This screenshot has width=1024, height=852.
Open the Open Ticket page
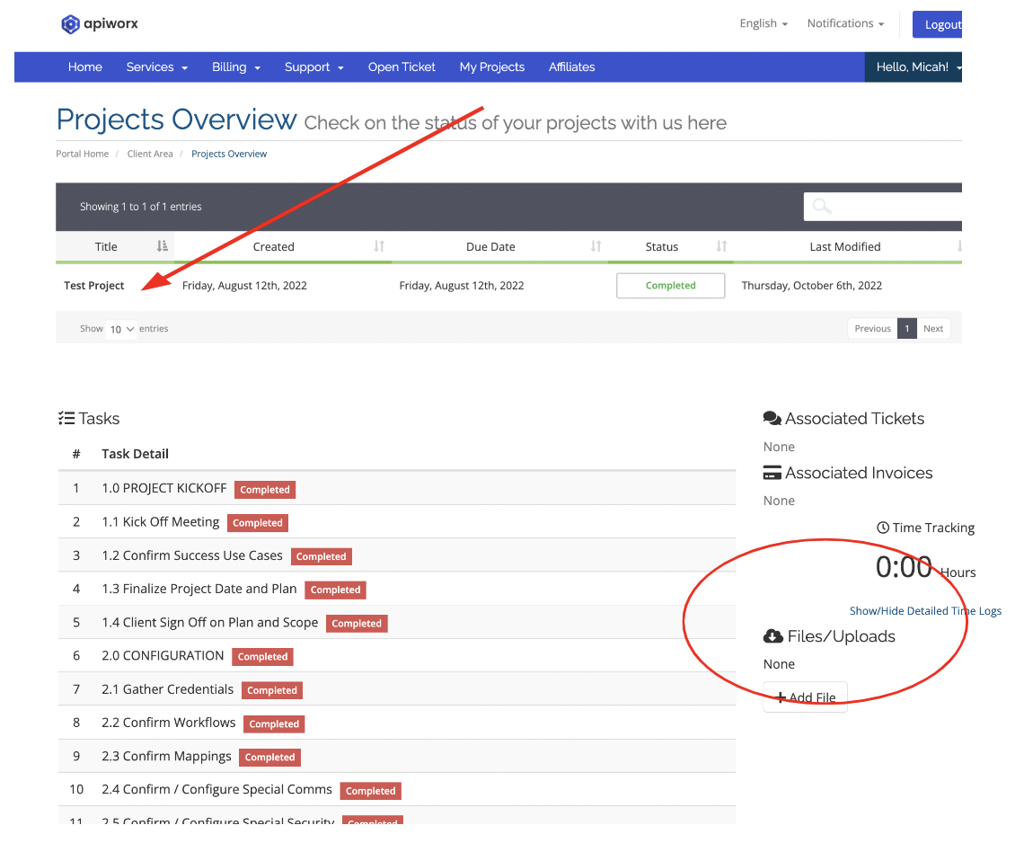coord(402,67)
